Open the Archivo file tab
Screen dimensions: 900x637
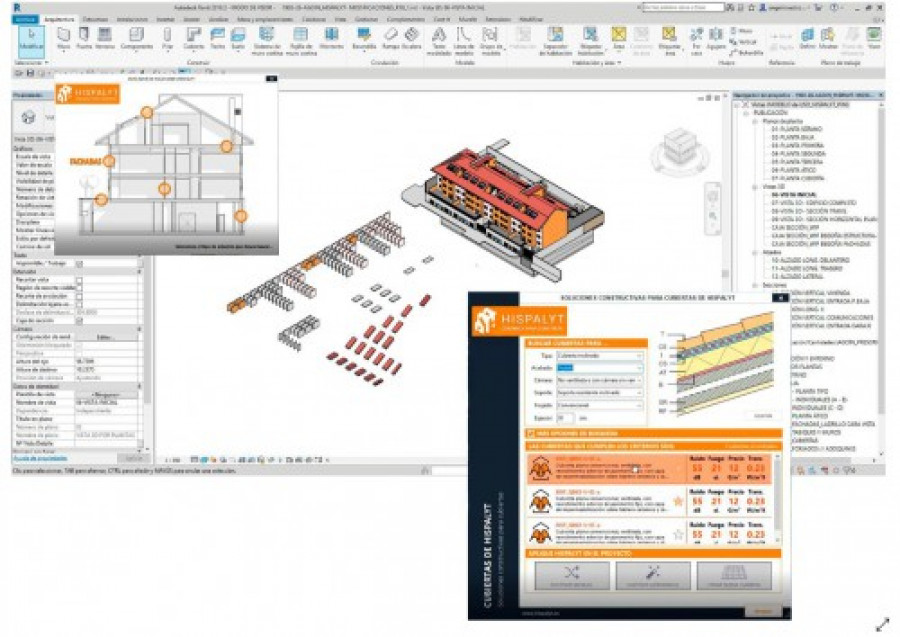[25, 20]
